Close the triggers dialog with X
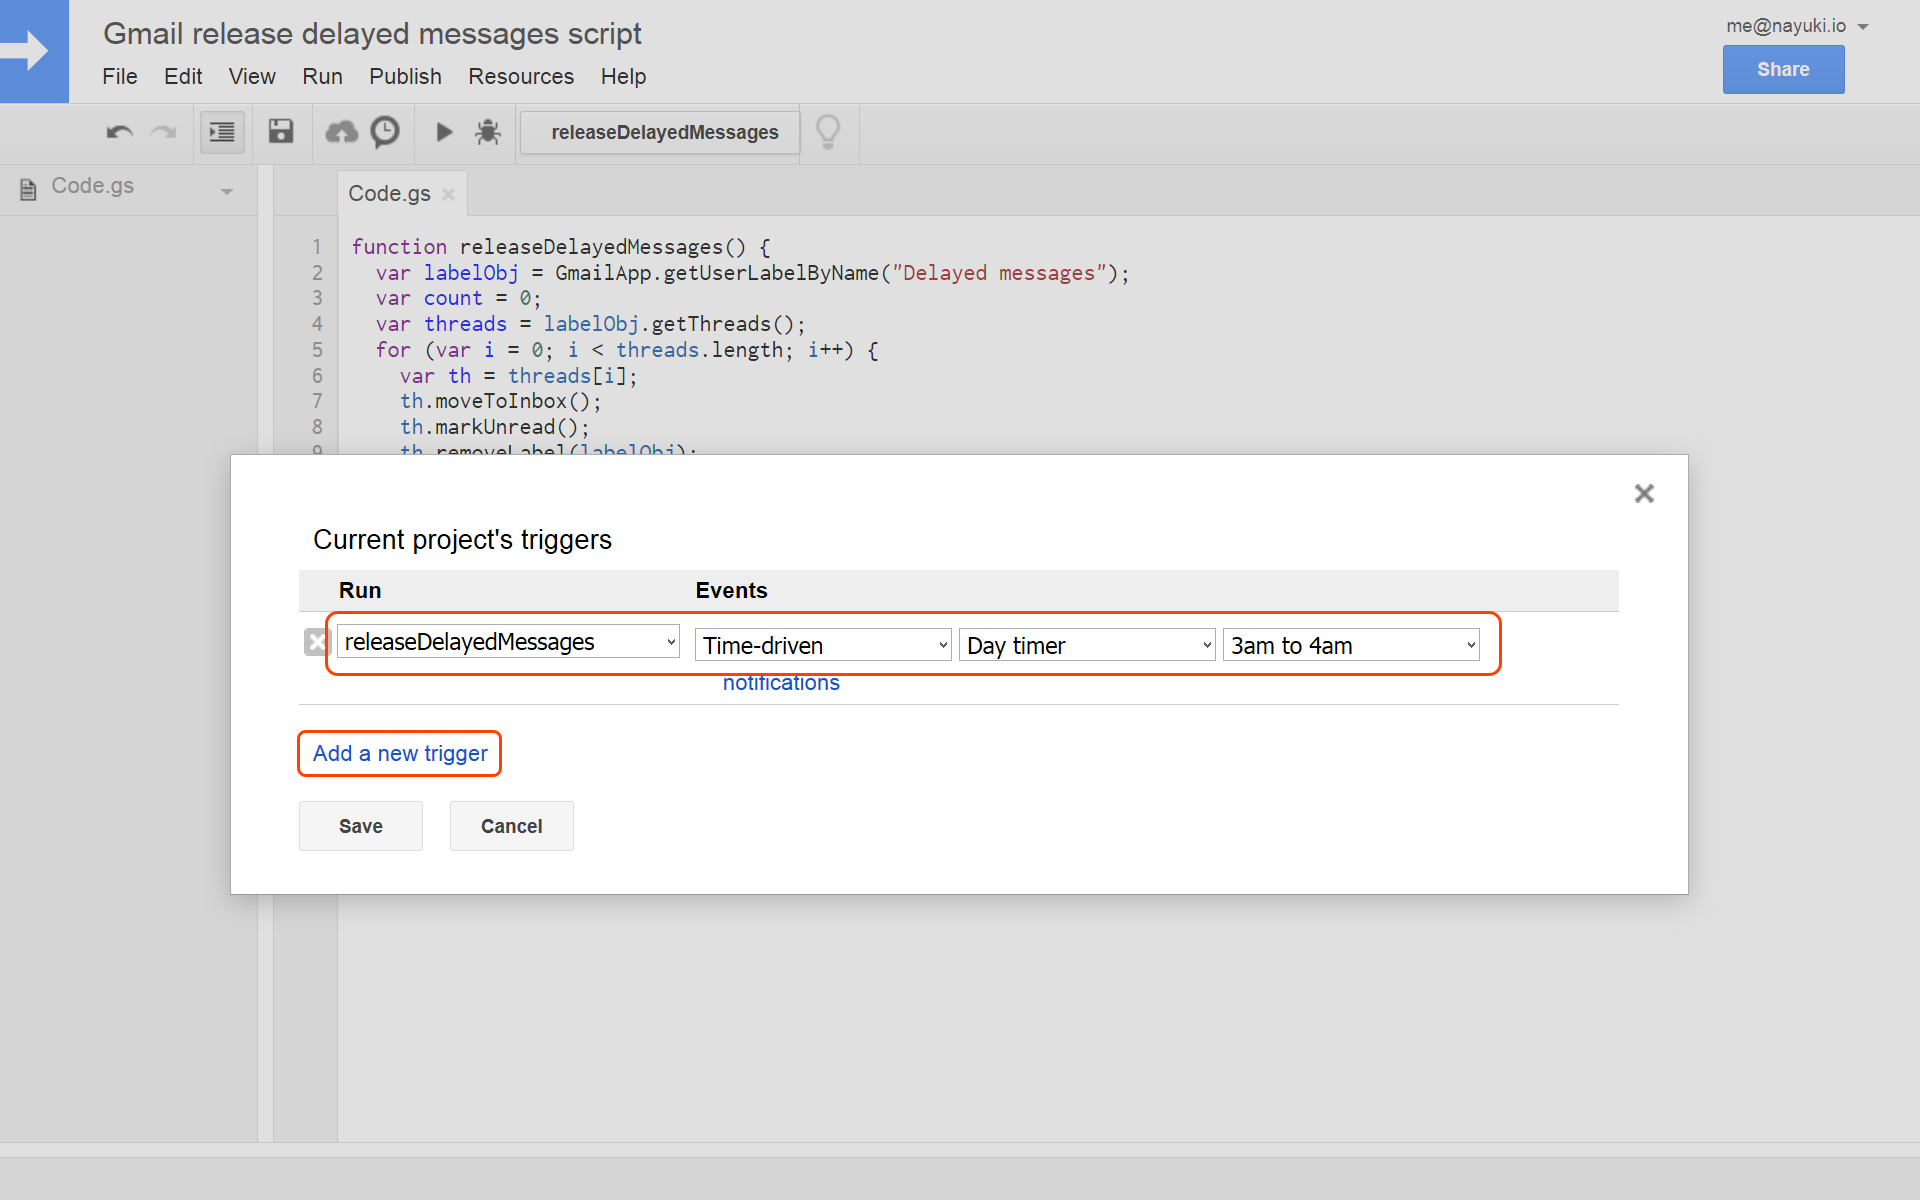The height and width of the screenshot is (1200, 1920). click(x=1644, y=493)
